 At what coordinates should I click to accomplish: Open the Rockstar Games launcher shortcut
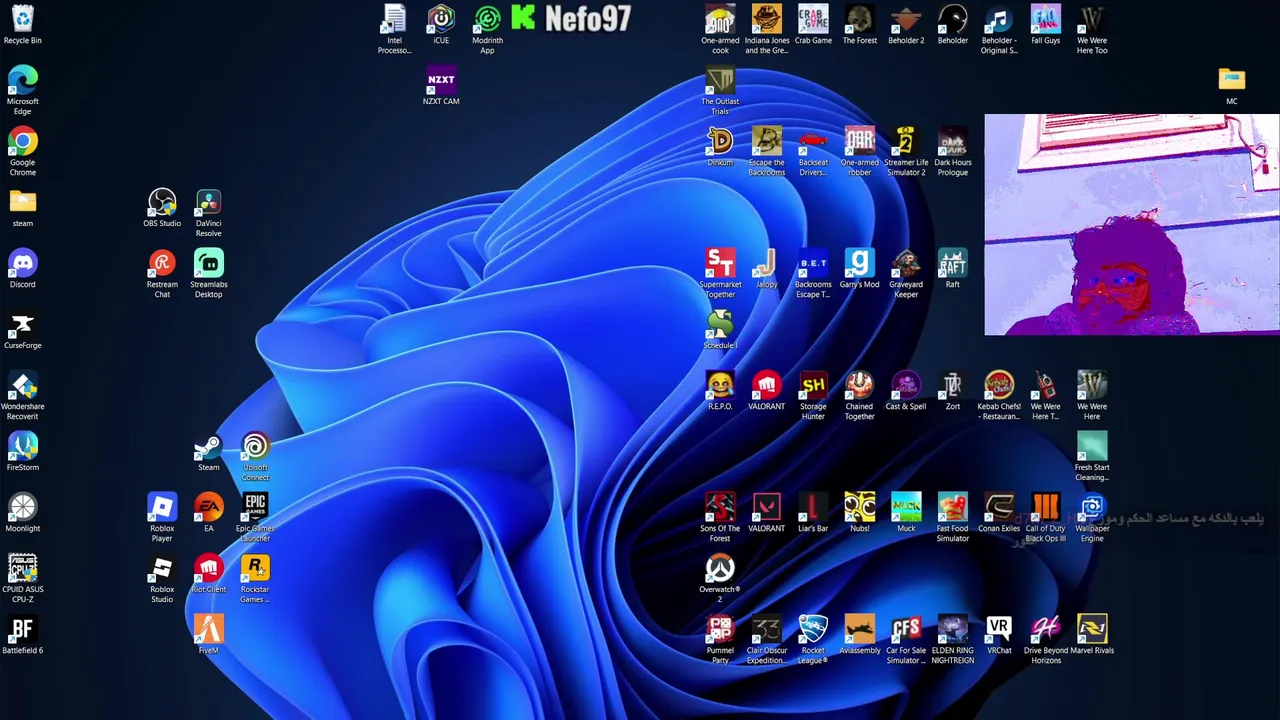255,579
